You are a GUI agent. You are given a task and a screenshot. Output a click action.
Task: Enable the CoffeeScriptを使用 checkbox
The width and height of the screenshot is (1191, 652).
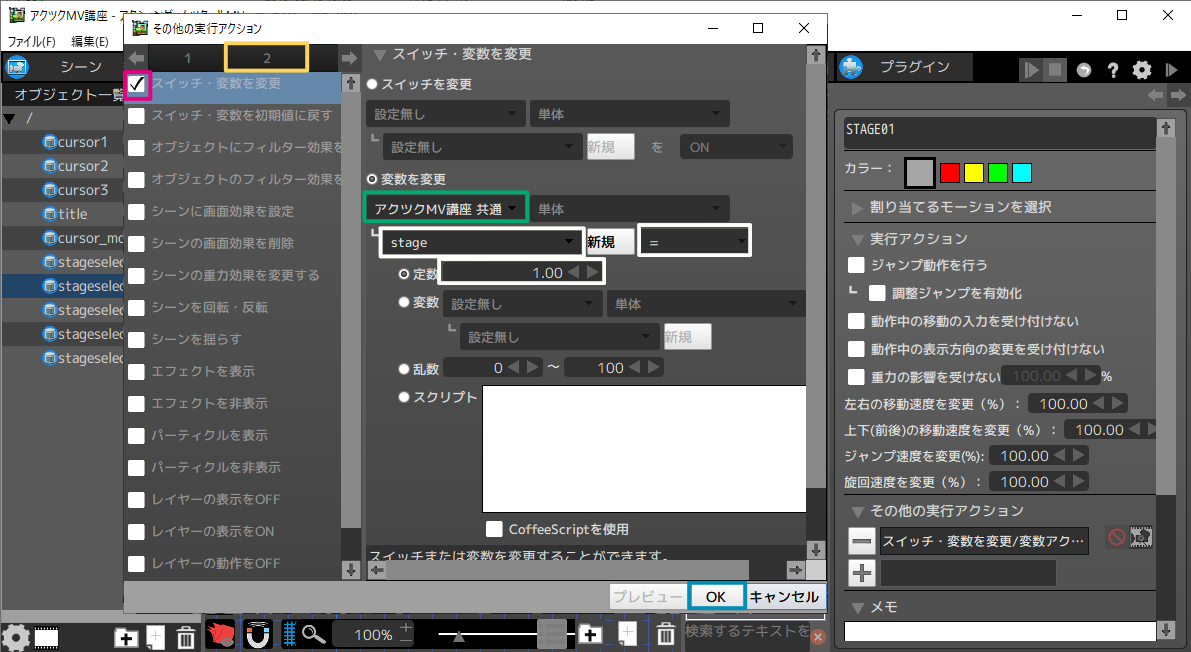pos(494,529)
